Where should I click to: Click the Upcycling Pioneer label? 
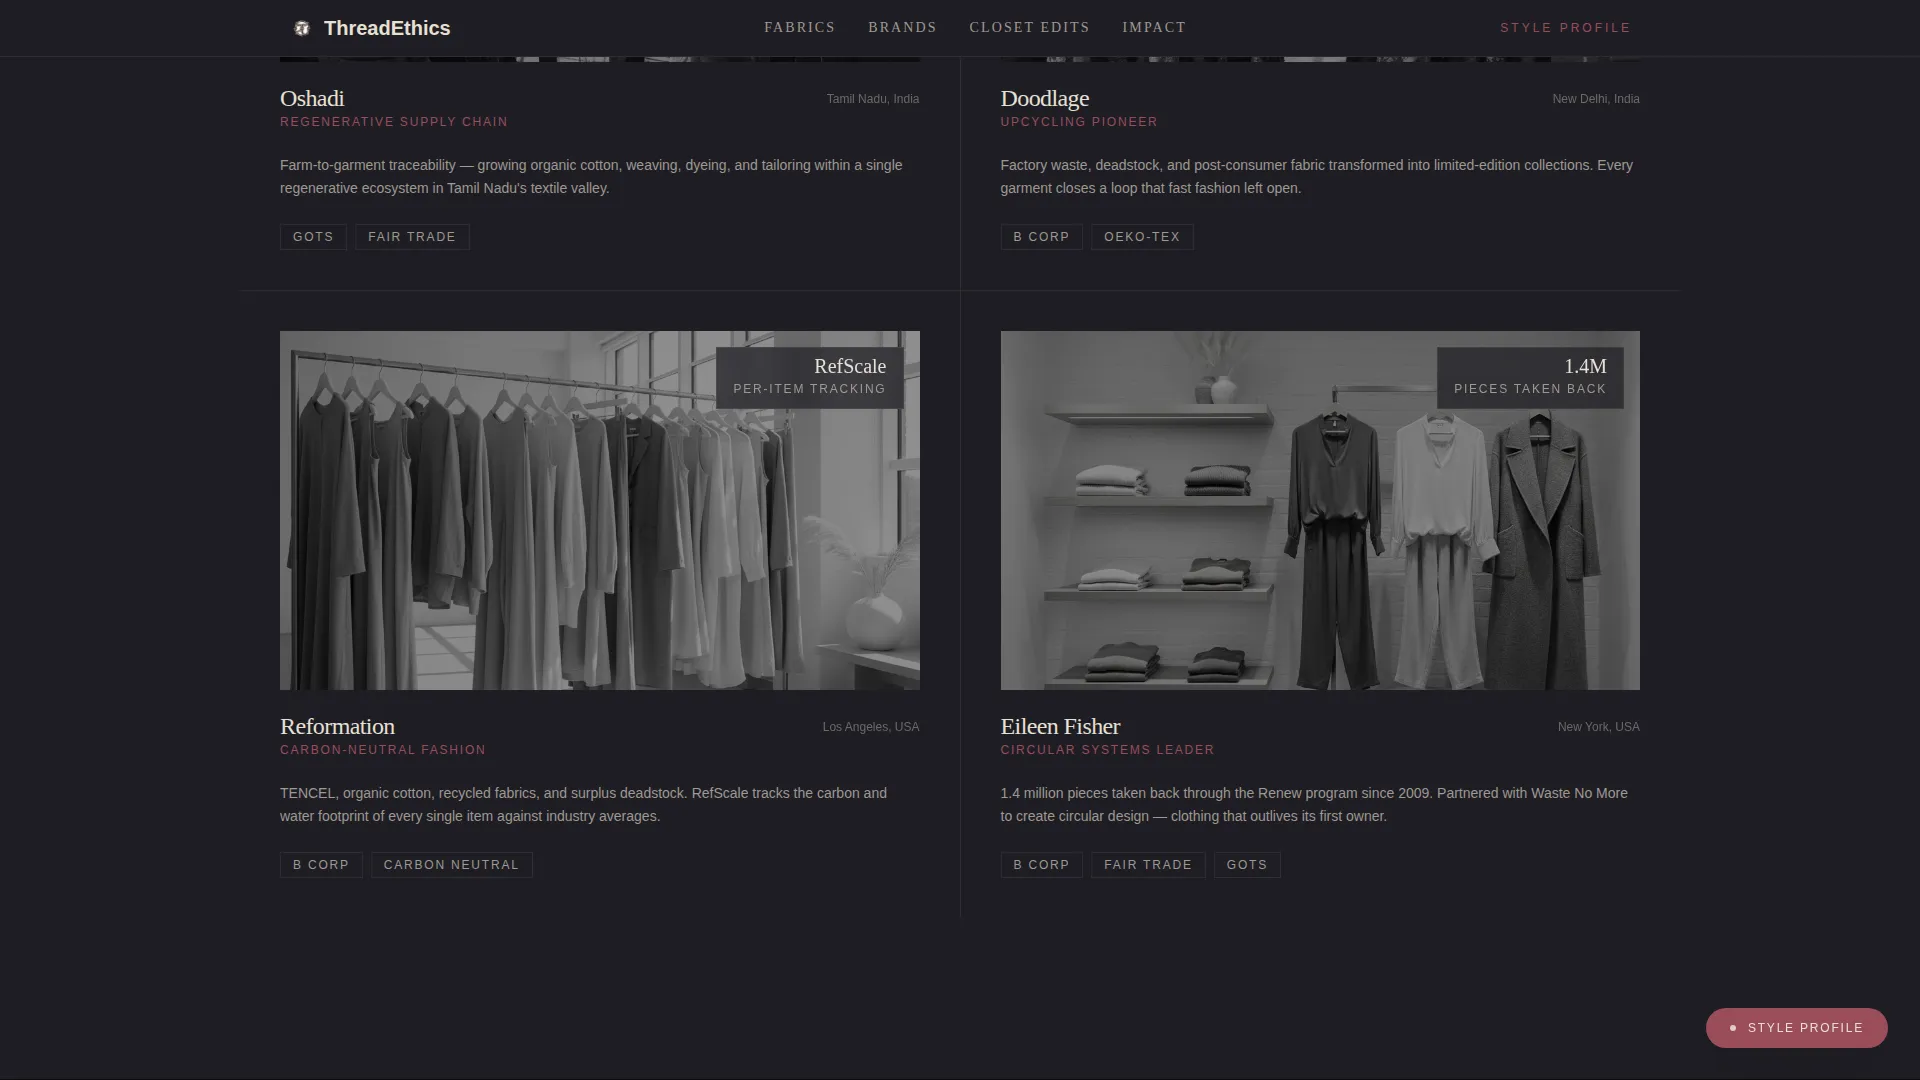(1079, 122)
